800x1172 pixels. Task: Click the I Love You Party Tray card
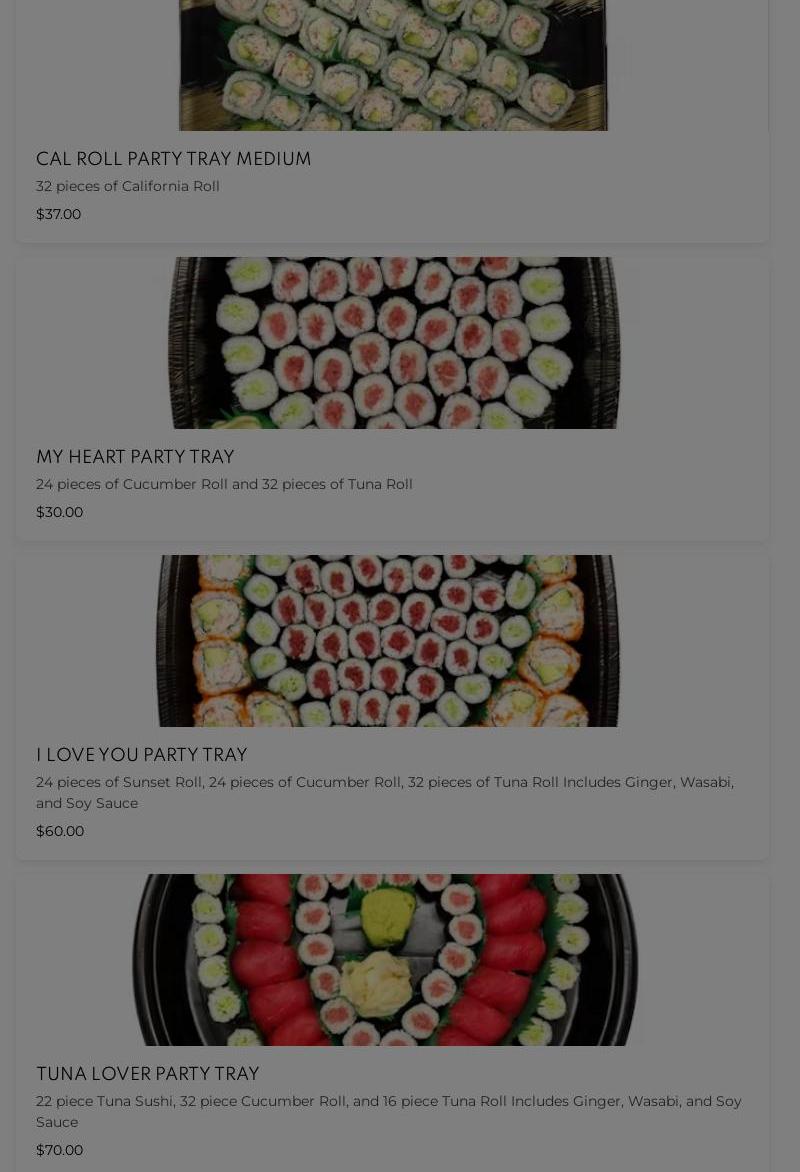point(393,707)
